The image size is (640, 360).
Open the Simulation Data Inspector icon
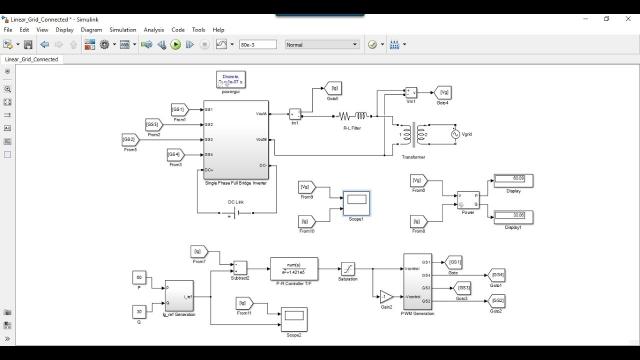pyautogui.click(x=221, y=44)
